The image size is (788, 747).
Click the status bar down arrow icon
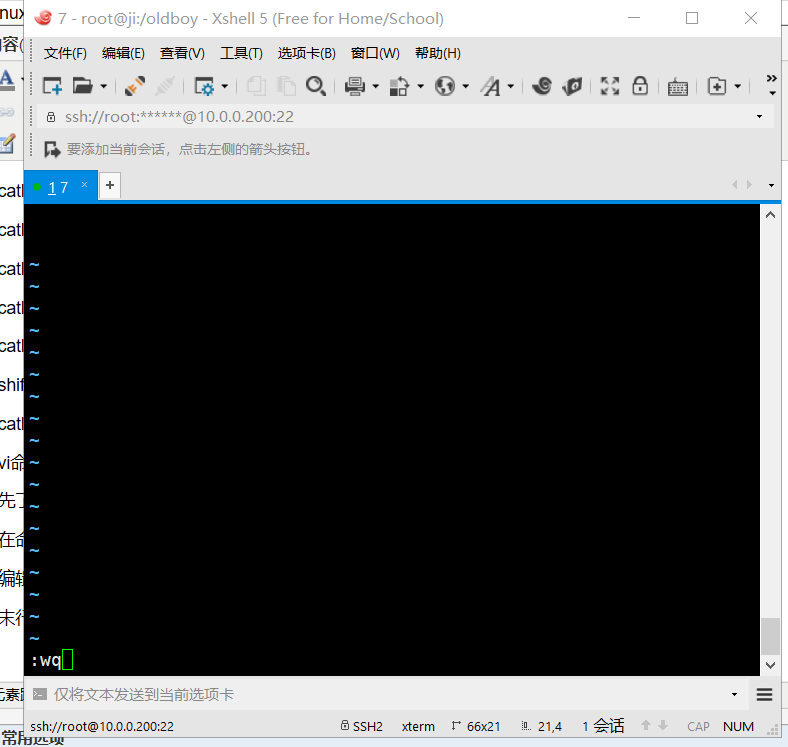(x=663, y=725)
